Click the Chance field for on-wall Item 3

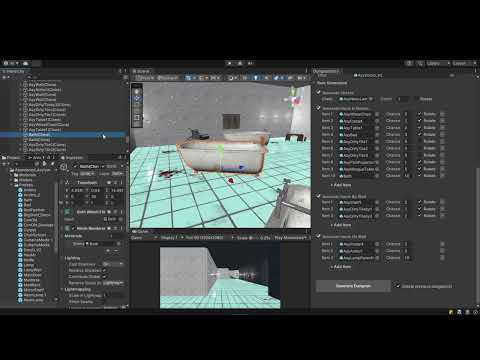pos(407,258)
